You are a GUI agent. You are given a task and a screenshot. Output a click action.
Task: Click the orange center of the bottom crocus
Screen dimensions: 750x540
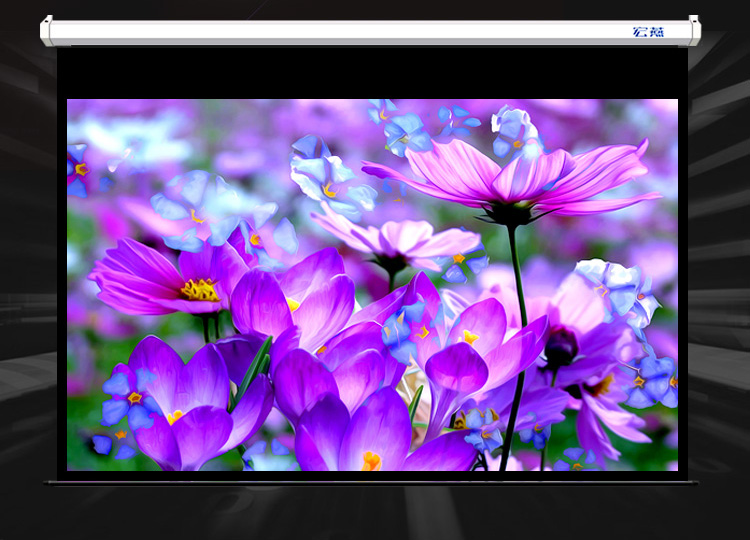tap(371, 461)
